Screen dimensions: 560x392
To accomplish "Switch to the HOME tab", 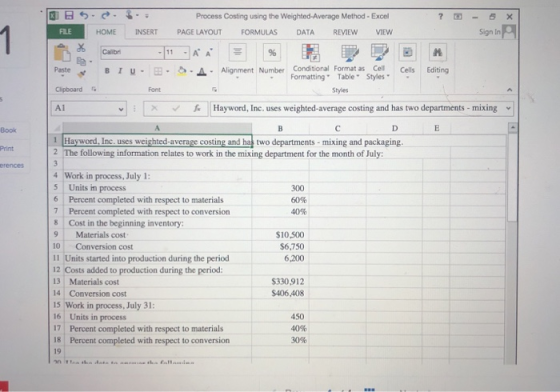I will (x=106, y=32).
